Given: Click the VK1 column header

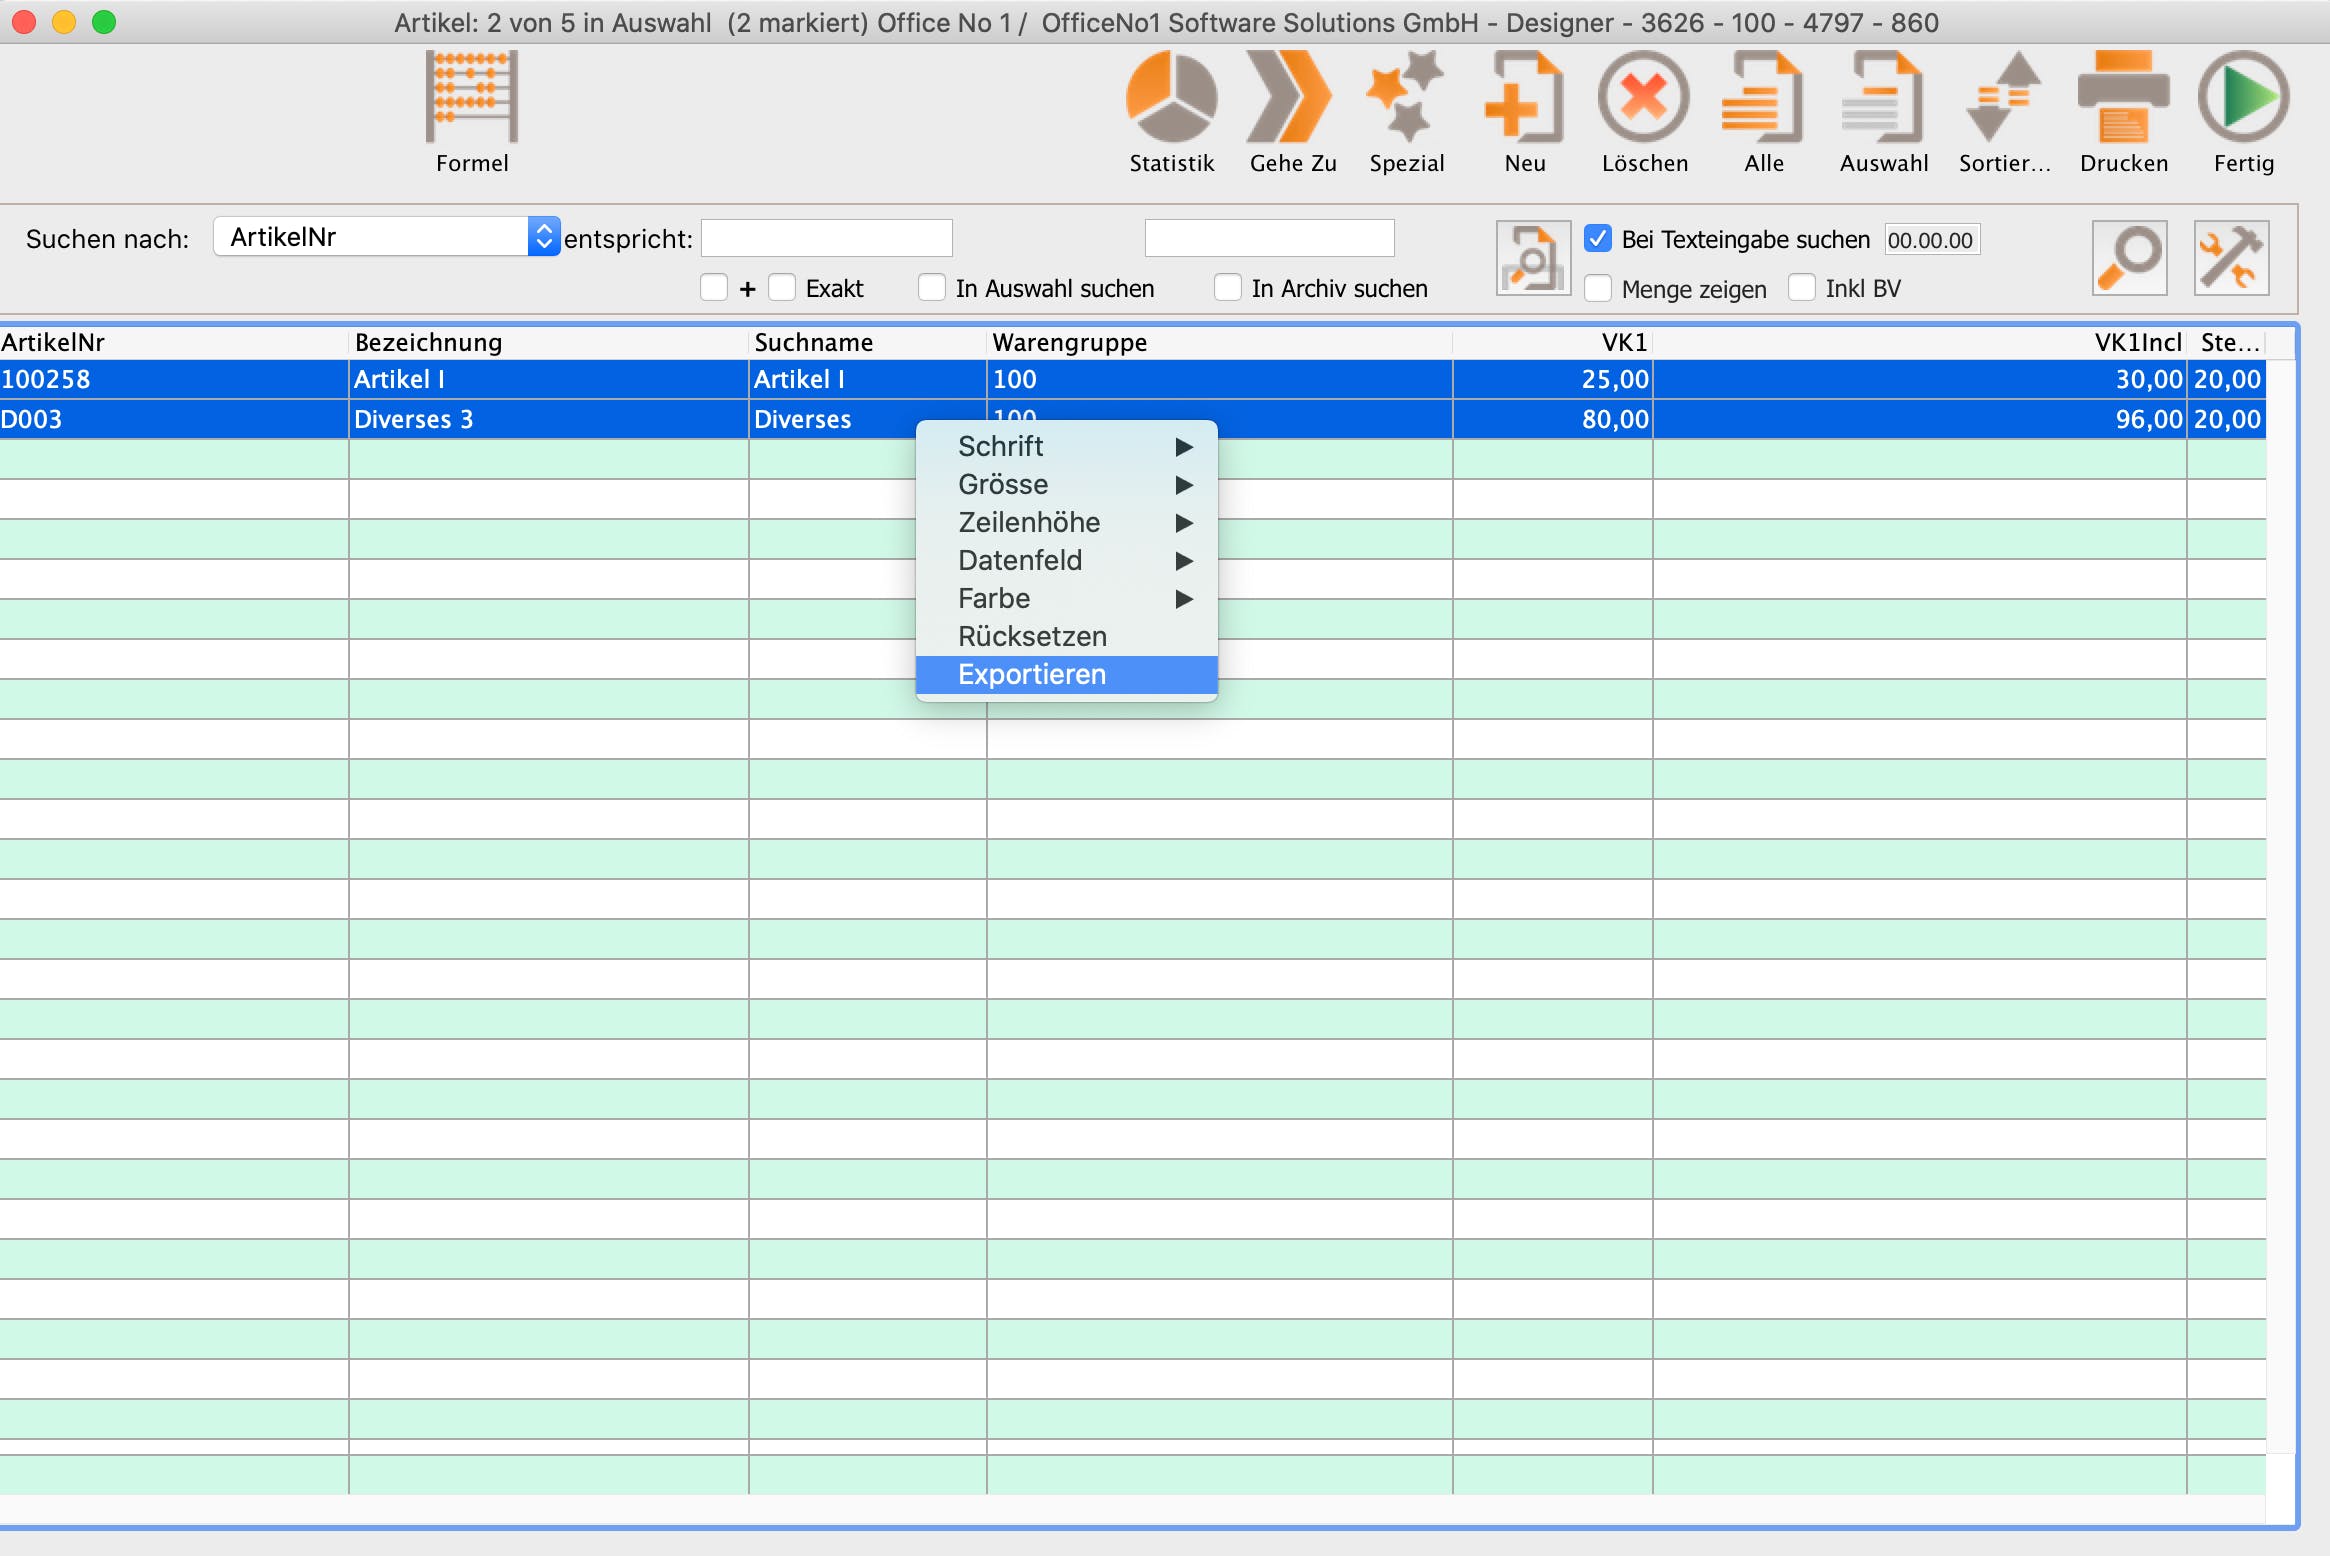Looking at the screenshot, I should (x=1553, y=342).
